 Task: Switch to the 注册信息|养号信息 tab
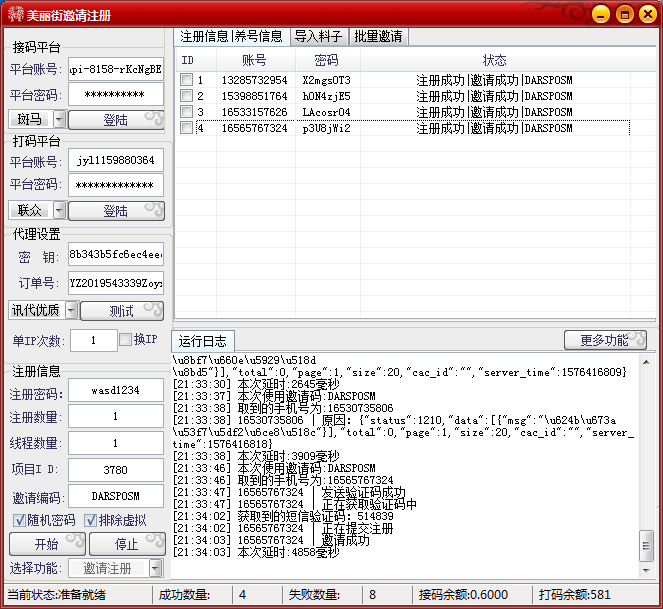pyautogui.click(x=231, y=36)
